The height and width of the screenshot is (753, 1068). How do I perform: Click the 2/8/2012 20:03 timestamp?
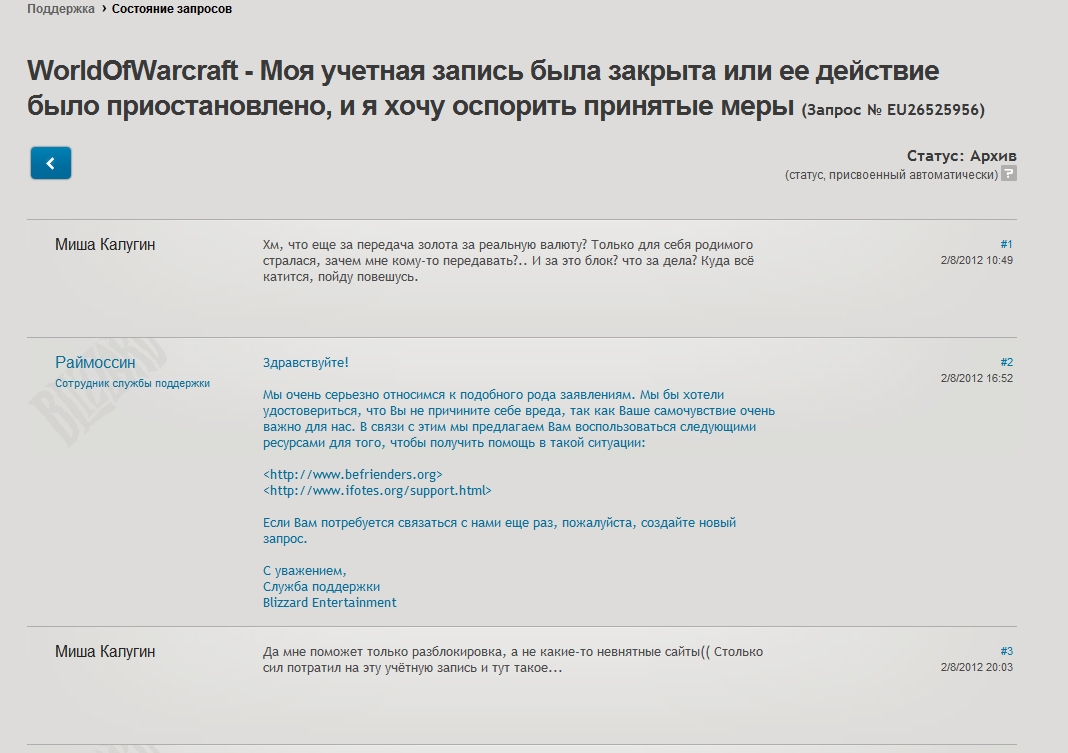pyautogui.click(x=976, y=667)
